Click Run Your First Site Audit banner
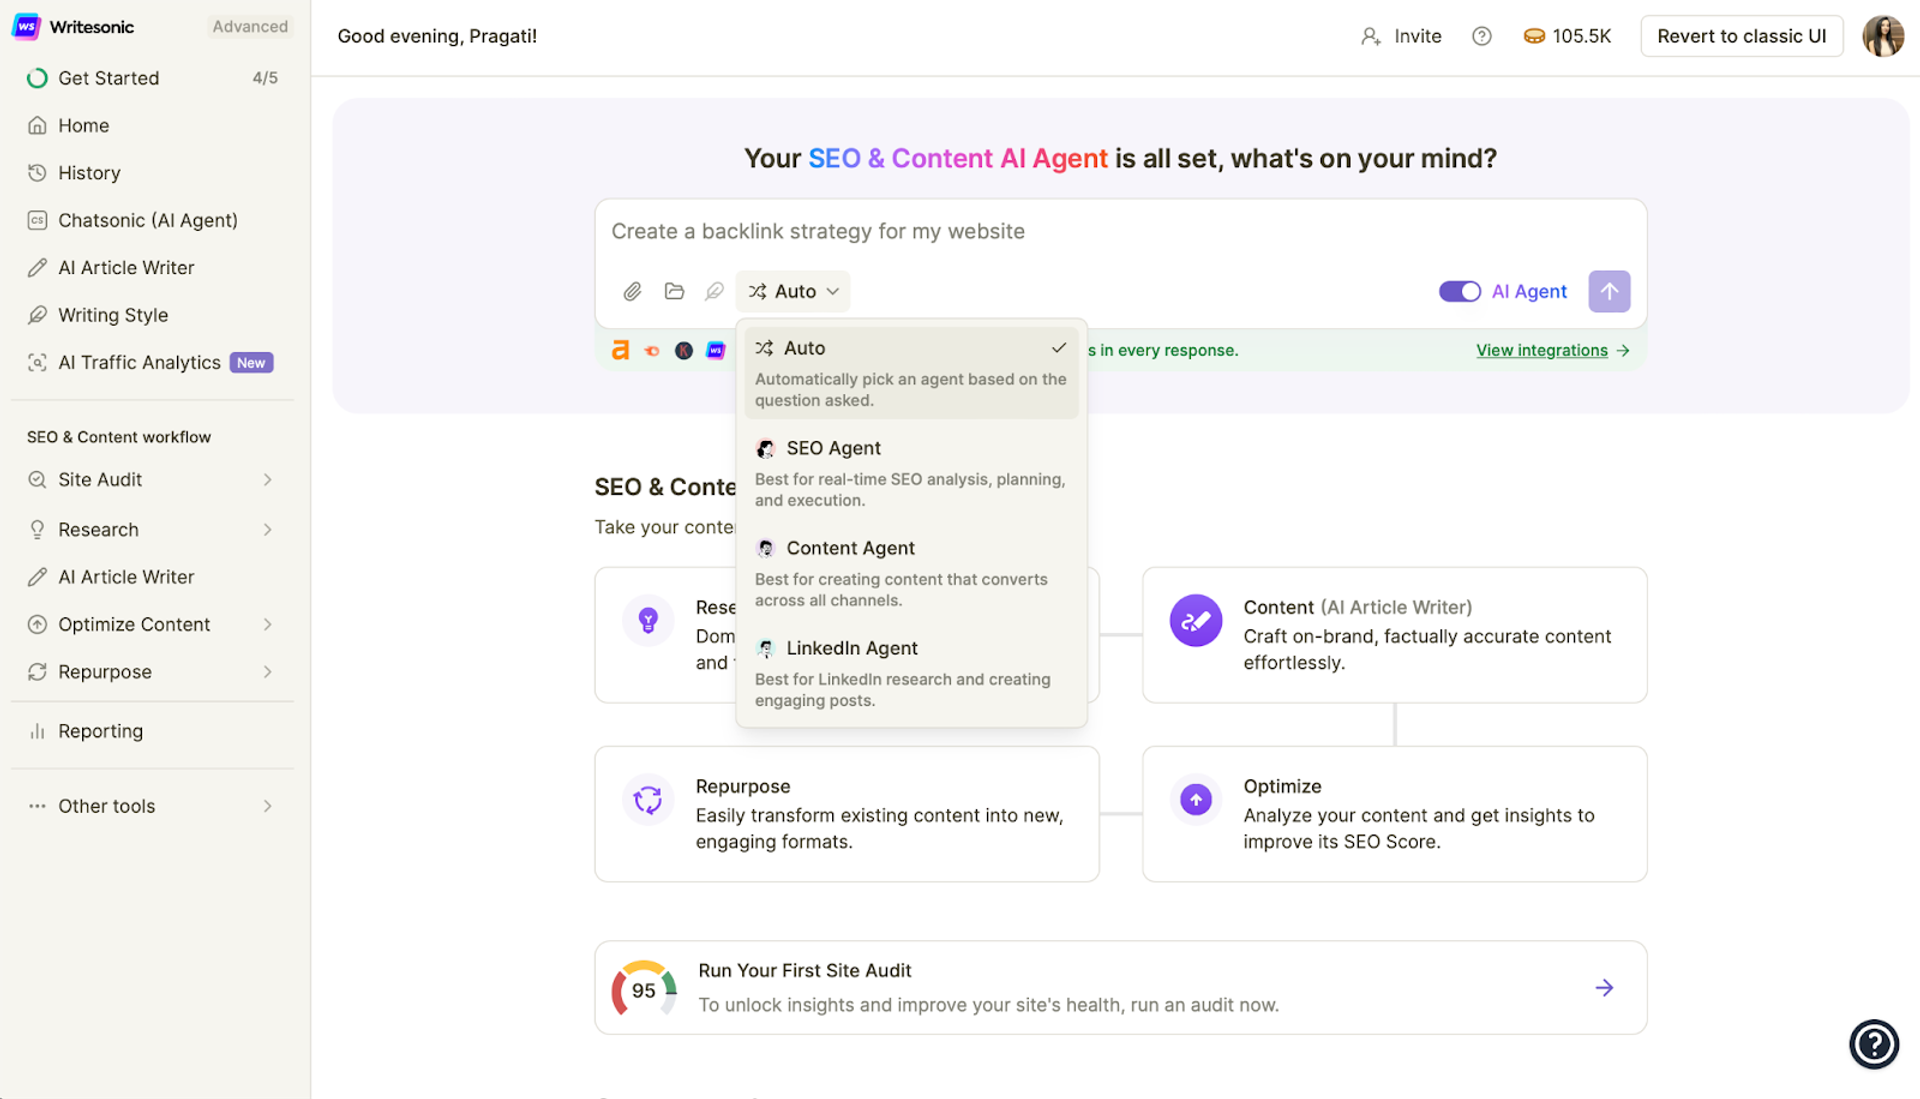The image size is (1920, 1099). coord(1120,987)
